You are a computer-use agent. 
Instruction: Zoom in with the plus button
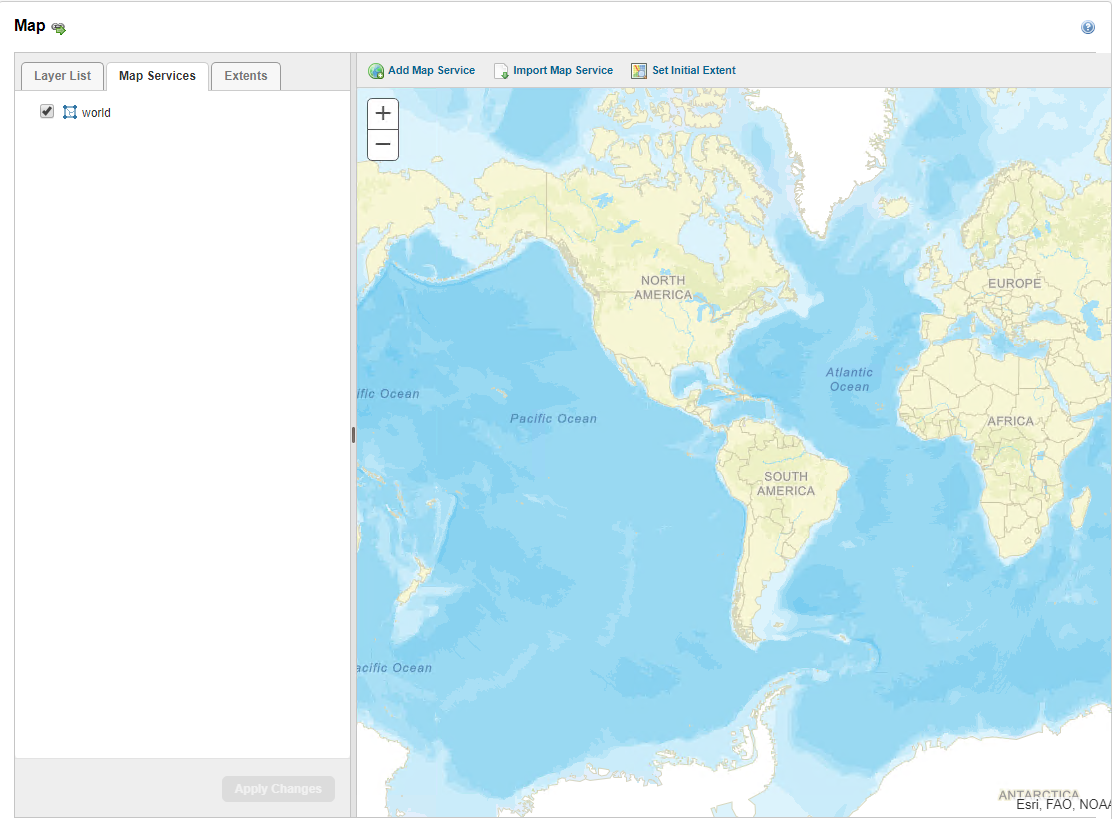pyautogui.click(x=383, y=113)
